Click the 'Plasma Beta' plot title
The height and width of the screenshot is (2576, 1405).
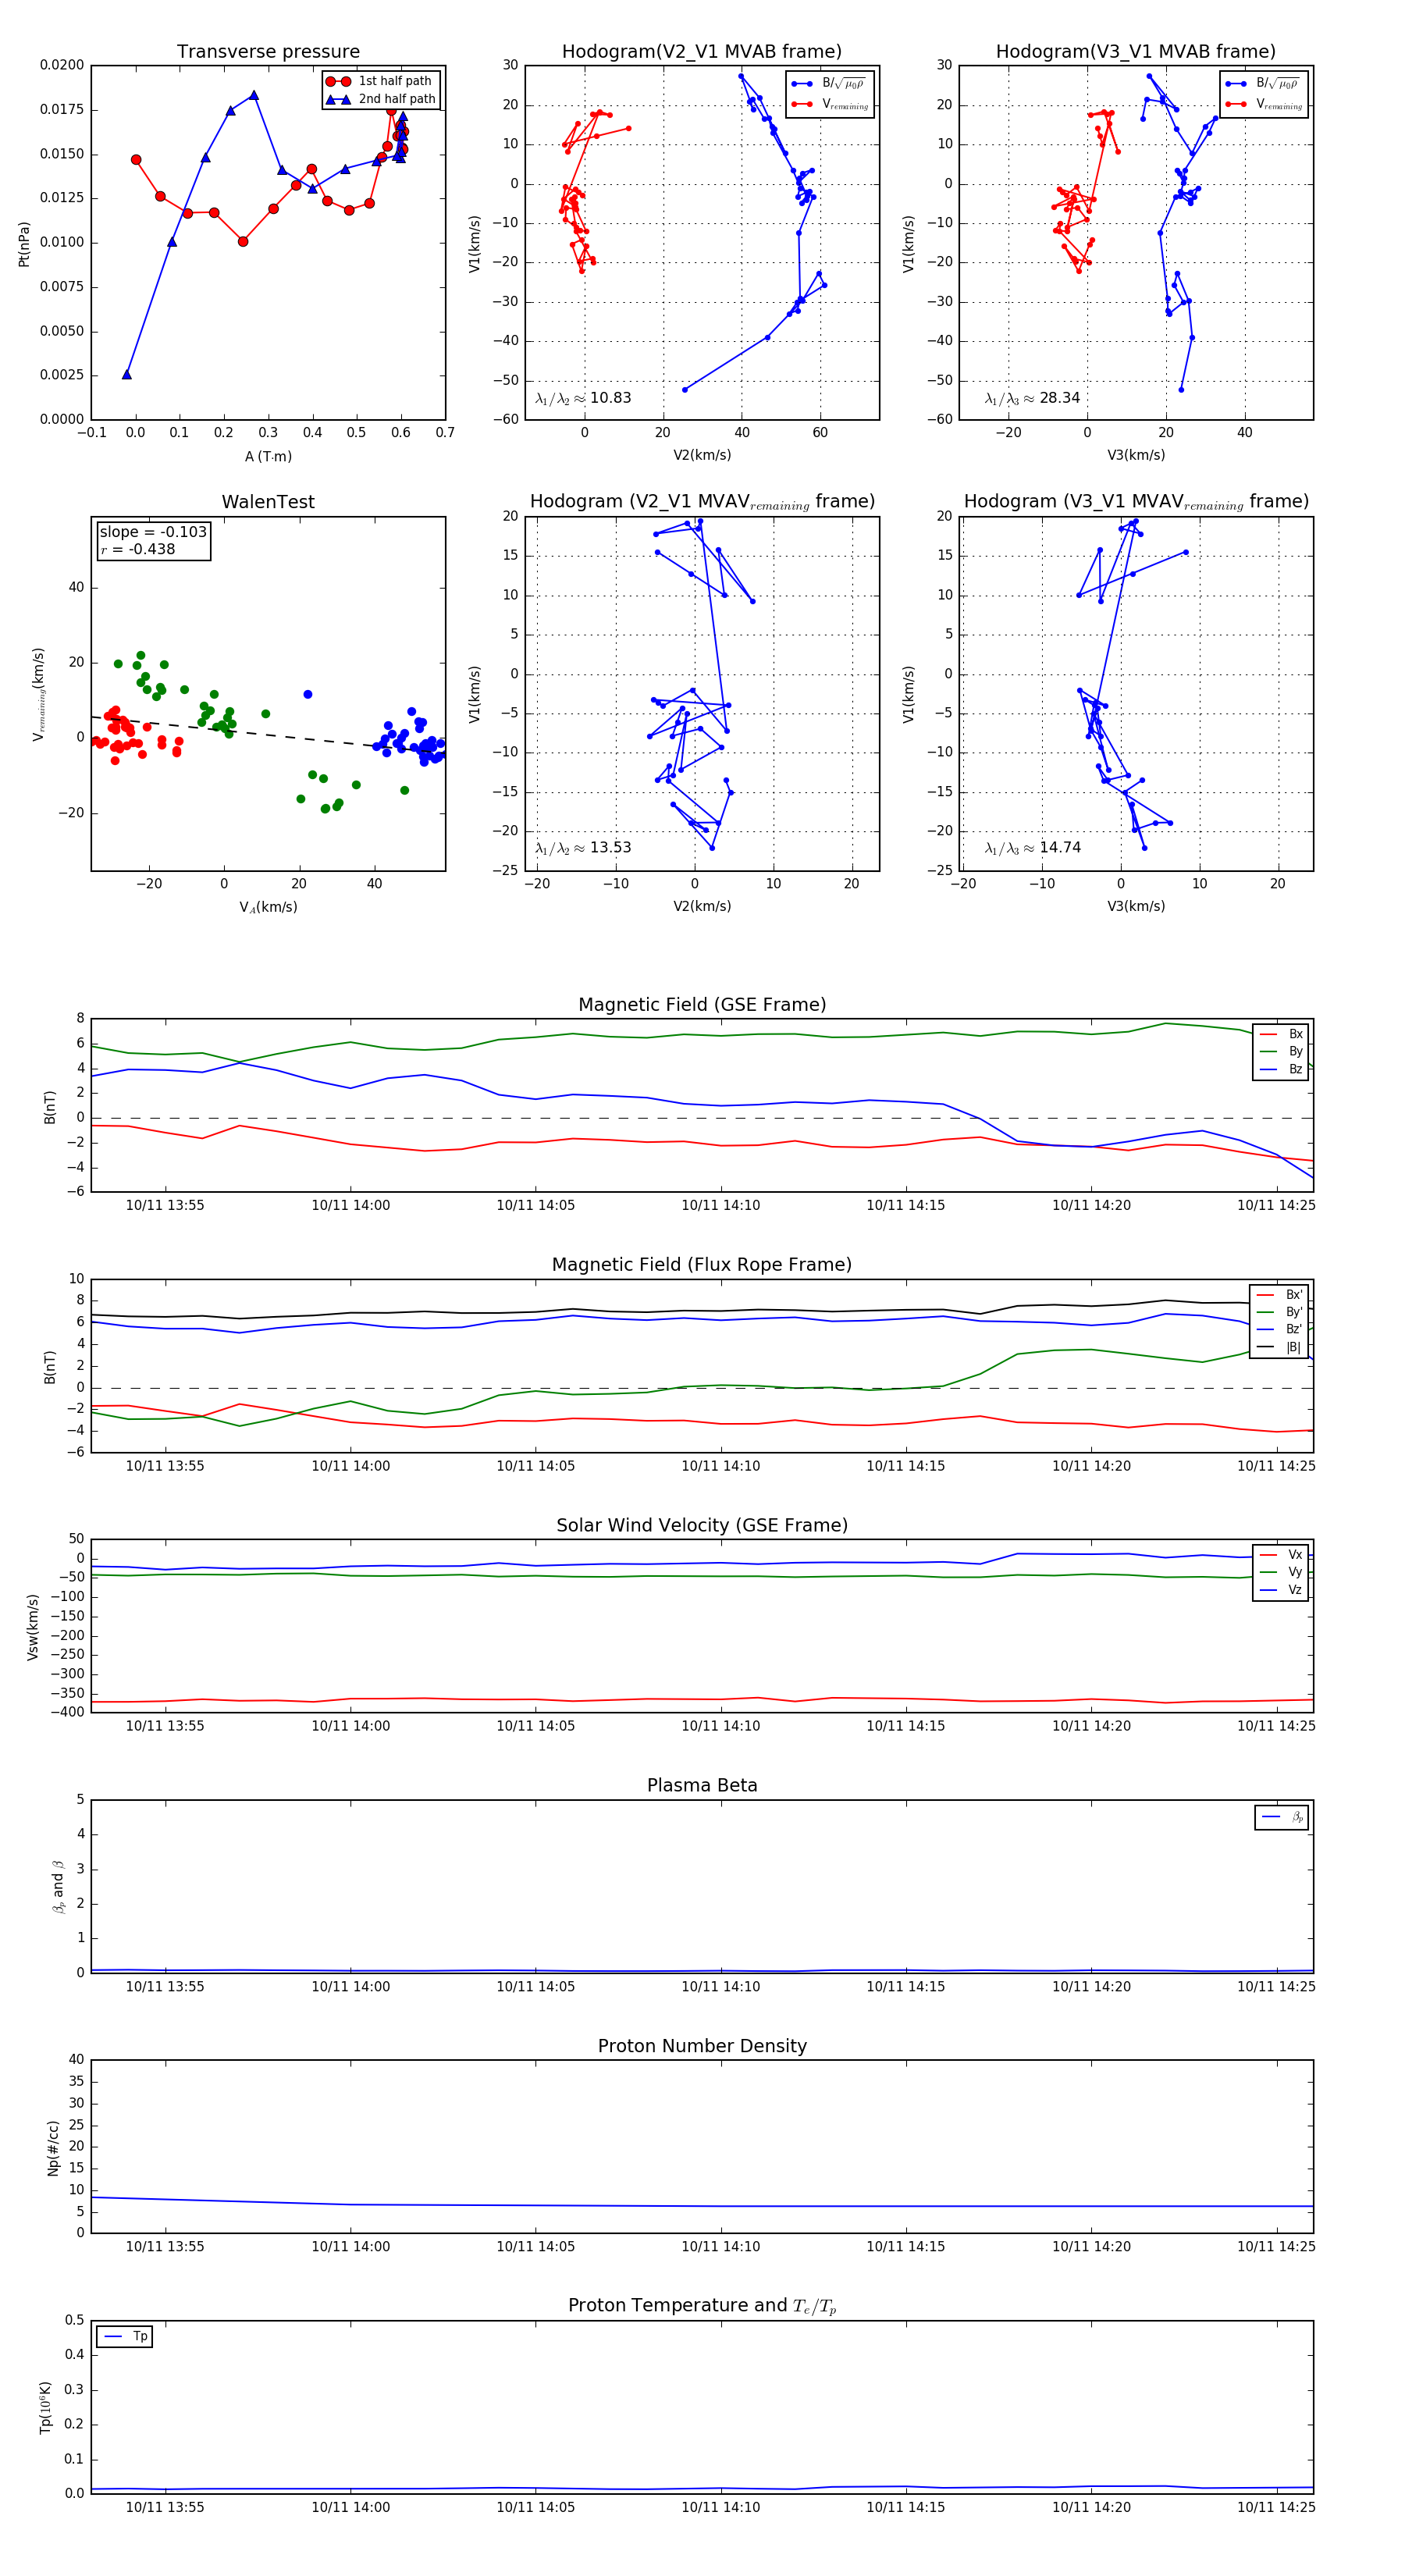tap(702, 1786)
